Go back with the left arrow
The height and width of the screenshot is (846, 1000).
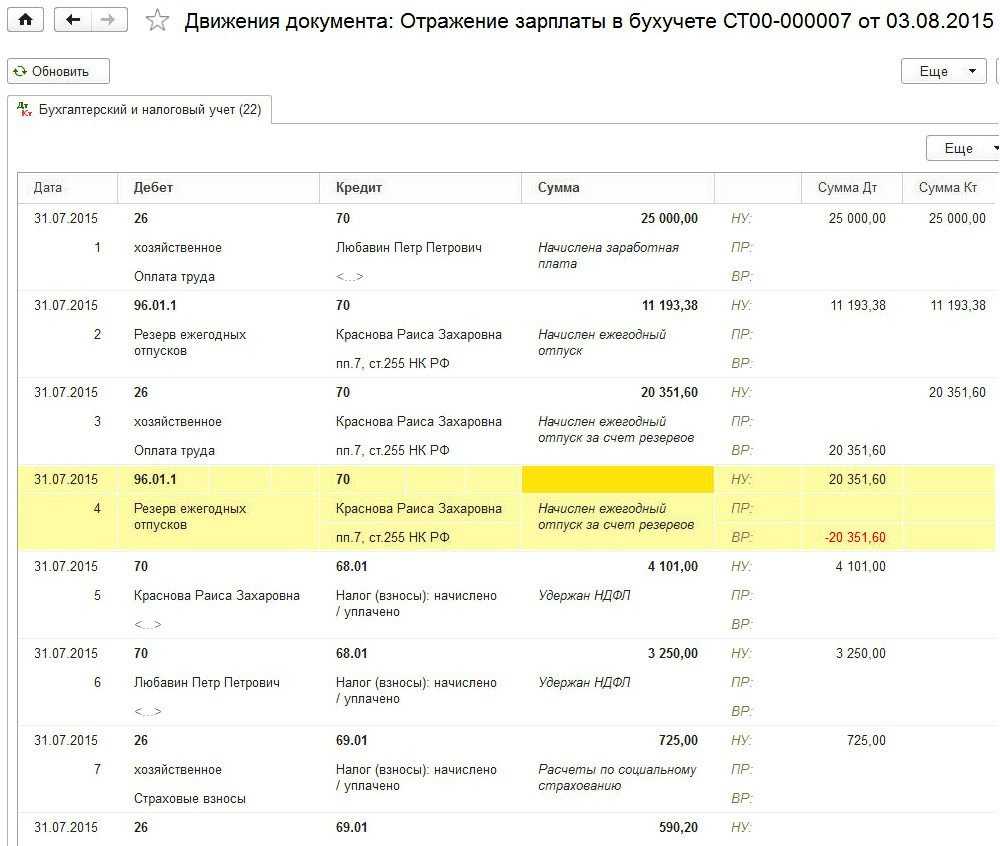pyautogui.click(x=72, y=20)
